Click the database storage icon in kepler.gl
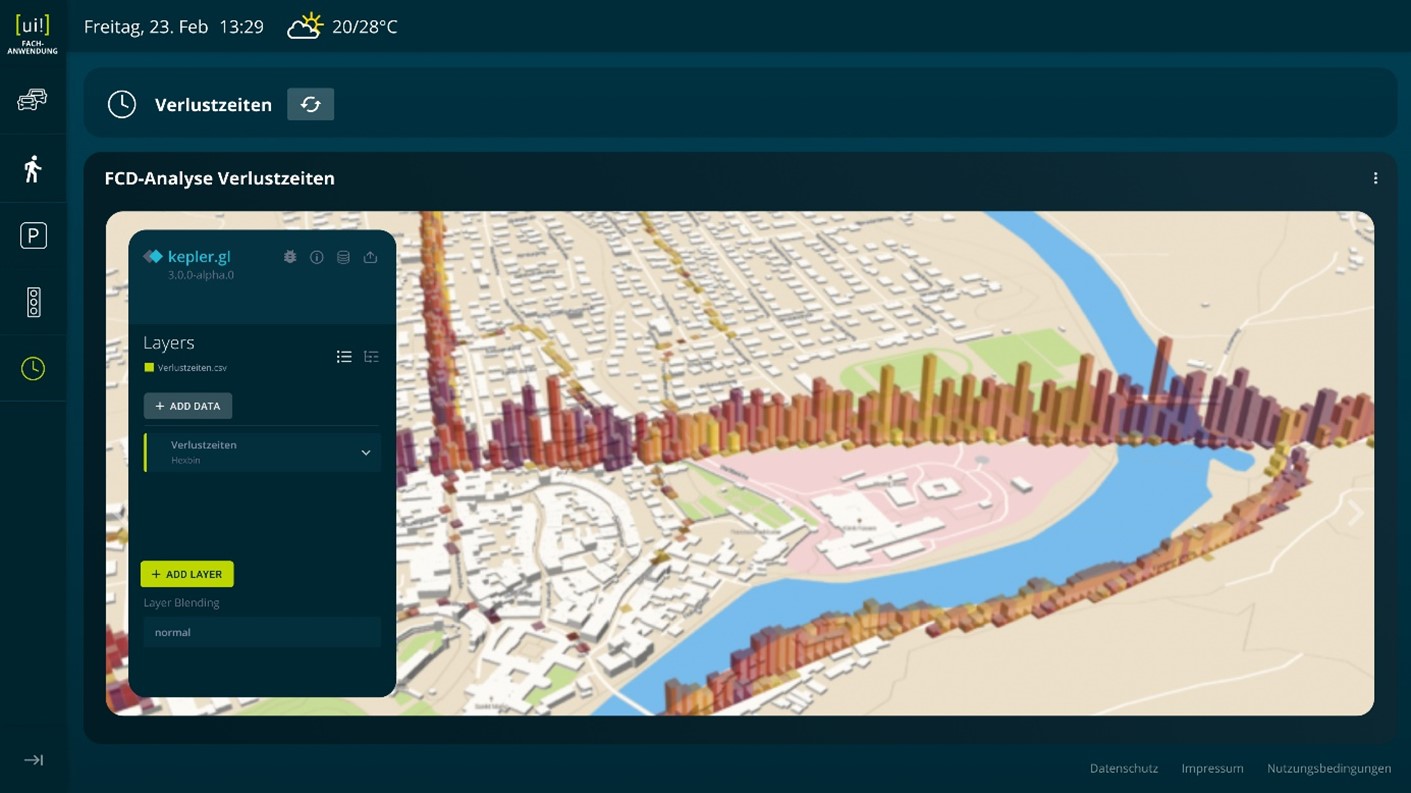Viewport: 1411px width, 793px height. click(x=343, y=257)
